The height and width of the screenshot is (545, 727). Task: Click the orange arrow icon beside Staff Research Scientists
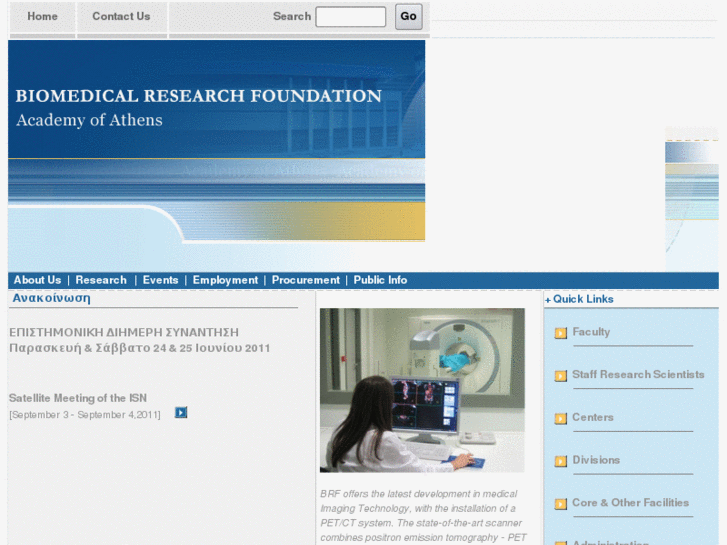[561, 376]
